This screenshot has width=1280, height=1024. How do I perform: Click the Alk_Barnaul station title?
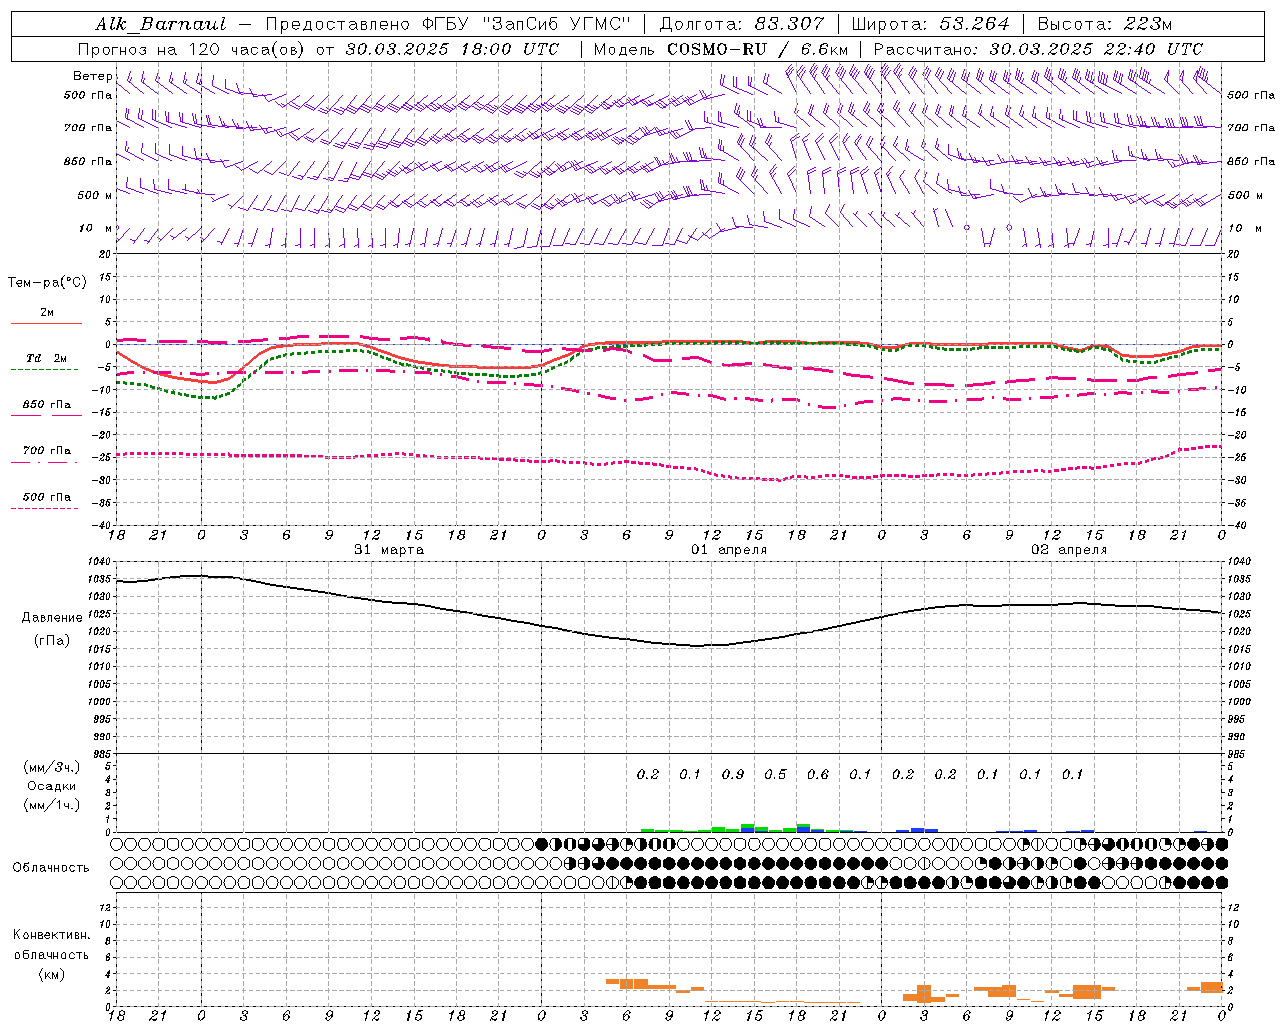[x=160, y=24]
